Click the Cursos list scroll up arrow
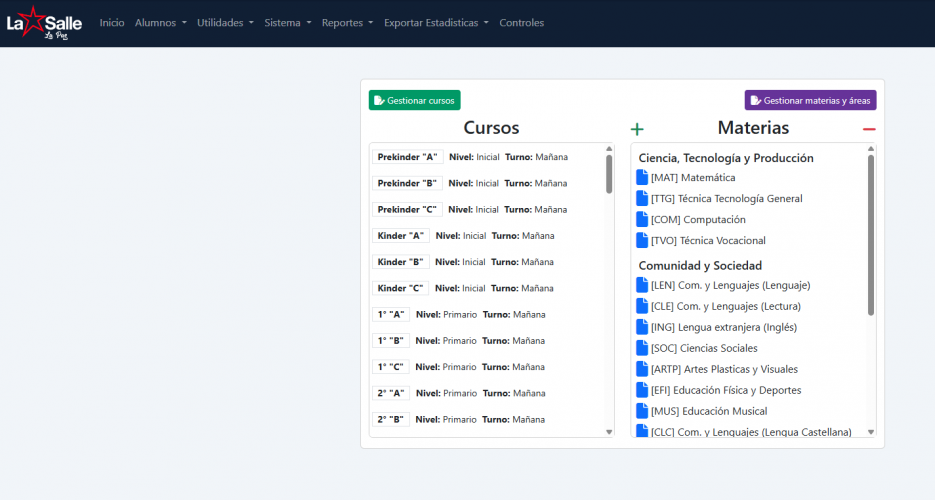Viewport: 935px width, 500px height. click(609, 148)
